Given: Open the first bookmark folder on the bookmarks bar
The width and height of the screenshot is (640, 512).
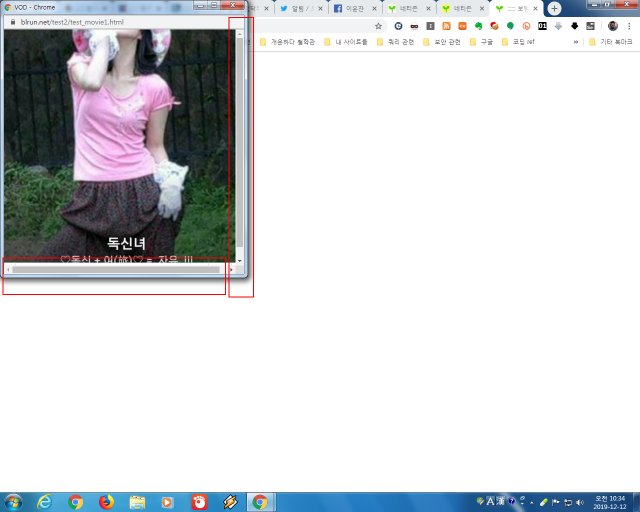Looking at the screenshot, I should [x=287, y=42].
